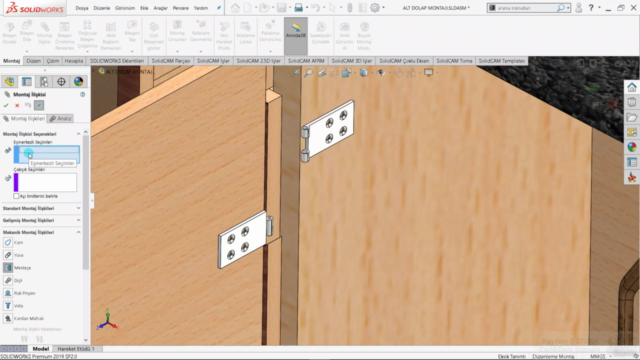
Task: Open the Görünüm menu
Action: coord(125,8)
